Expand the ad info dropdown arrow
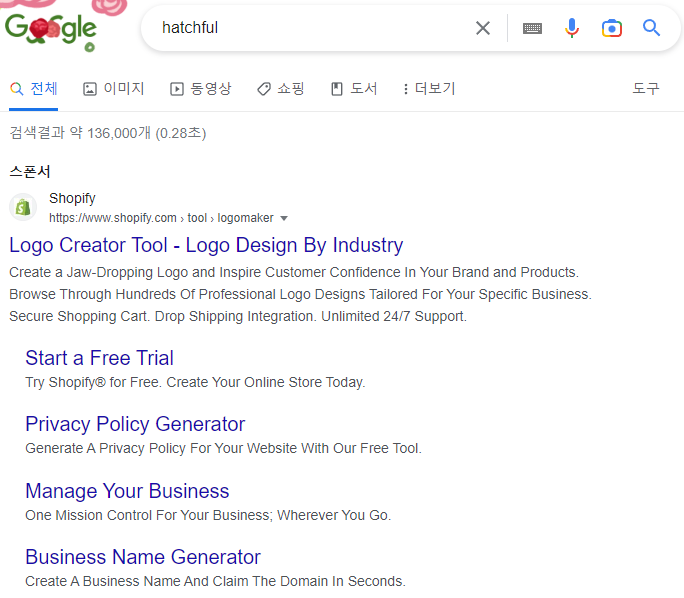This screenshot has height=598, width=684. 284,218
